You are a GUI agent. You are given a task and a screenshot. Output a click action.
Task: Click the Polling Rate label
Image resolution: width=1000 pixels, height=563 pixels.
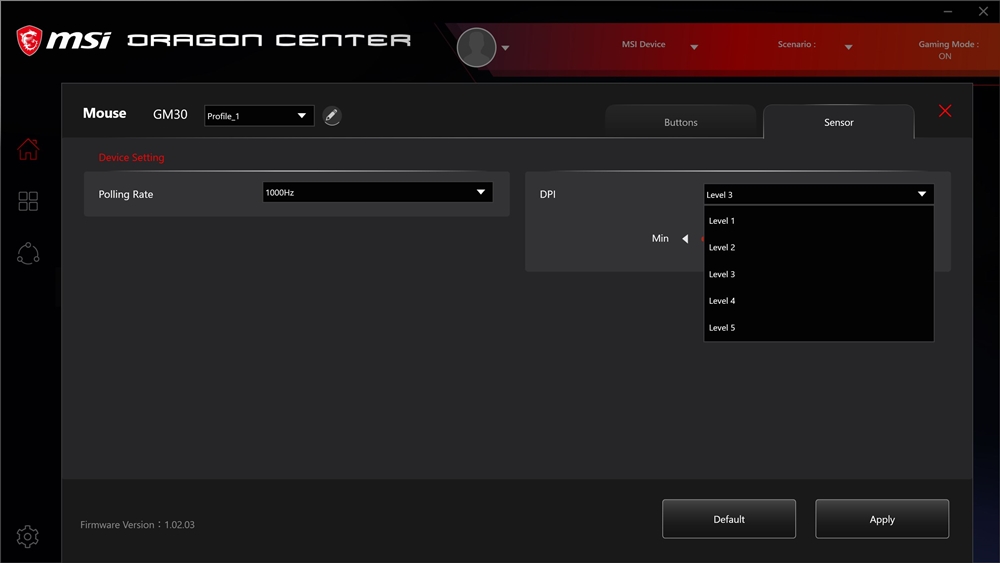point(126,194)
